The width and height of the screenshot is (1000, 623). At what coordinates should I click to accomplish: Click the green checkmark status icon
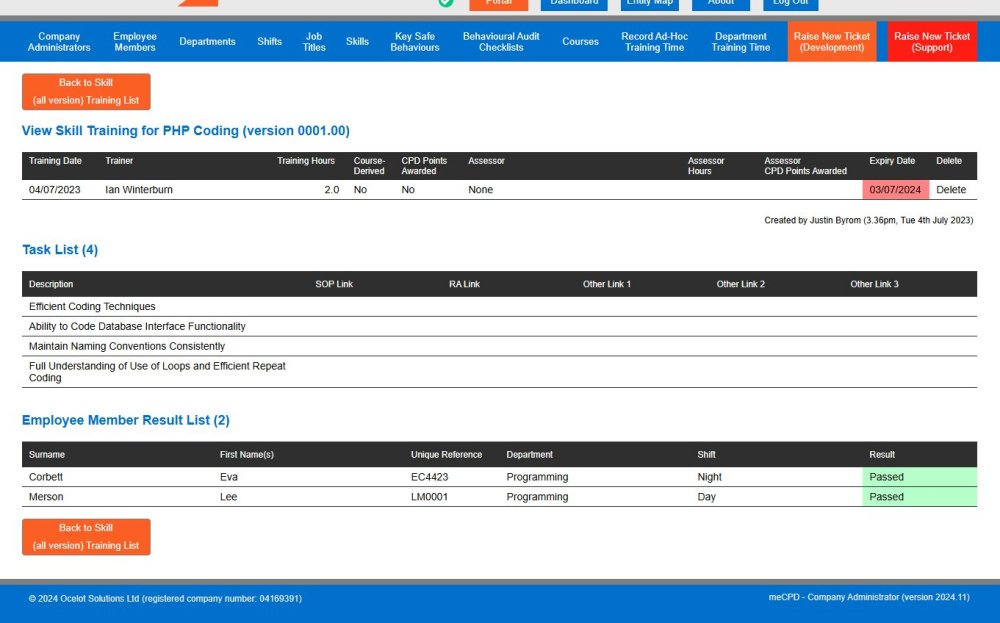pyautogui.click(x=446, y=3)
